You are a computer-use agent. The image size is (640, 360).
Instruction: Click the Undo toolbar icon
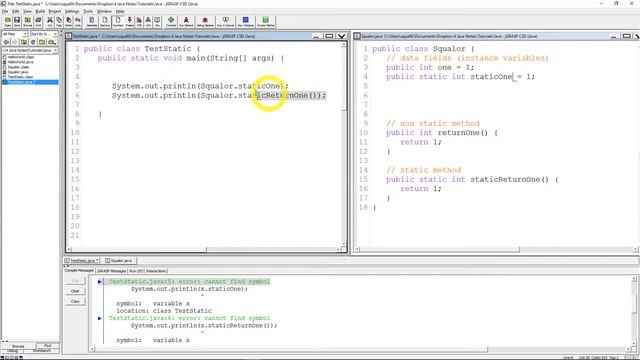pos(78,22)
